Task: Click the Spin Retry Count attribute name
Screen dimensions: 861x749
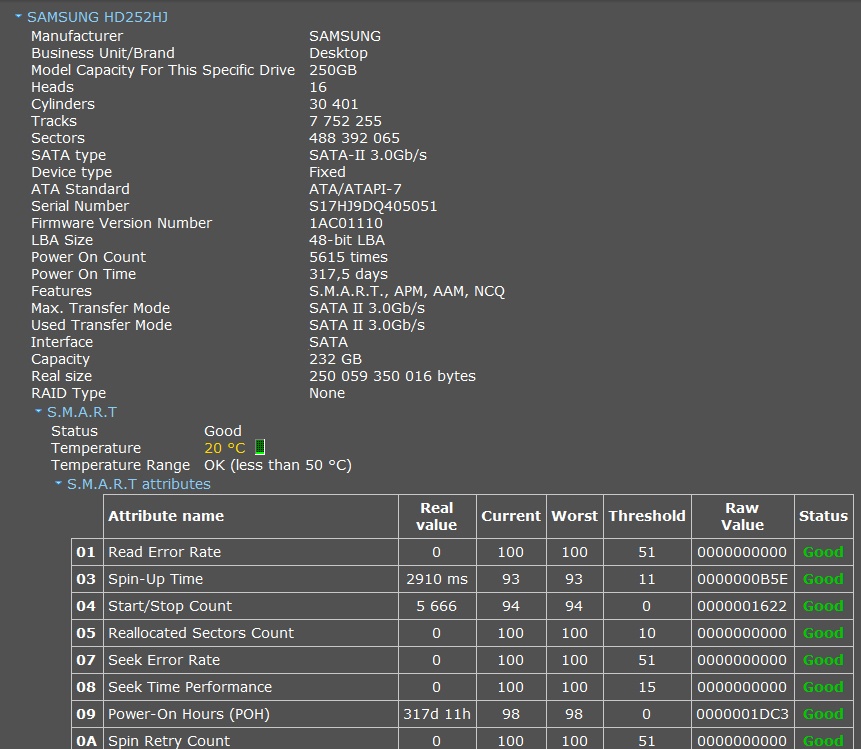Action: [x=169, y=741]
